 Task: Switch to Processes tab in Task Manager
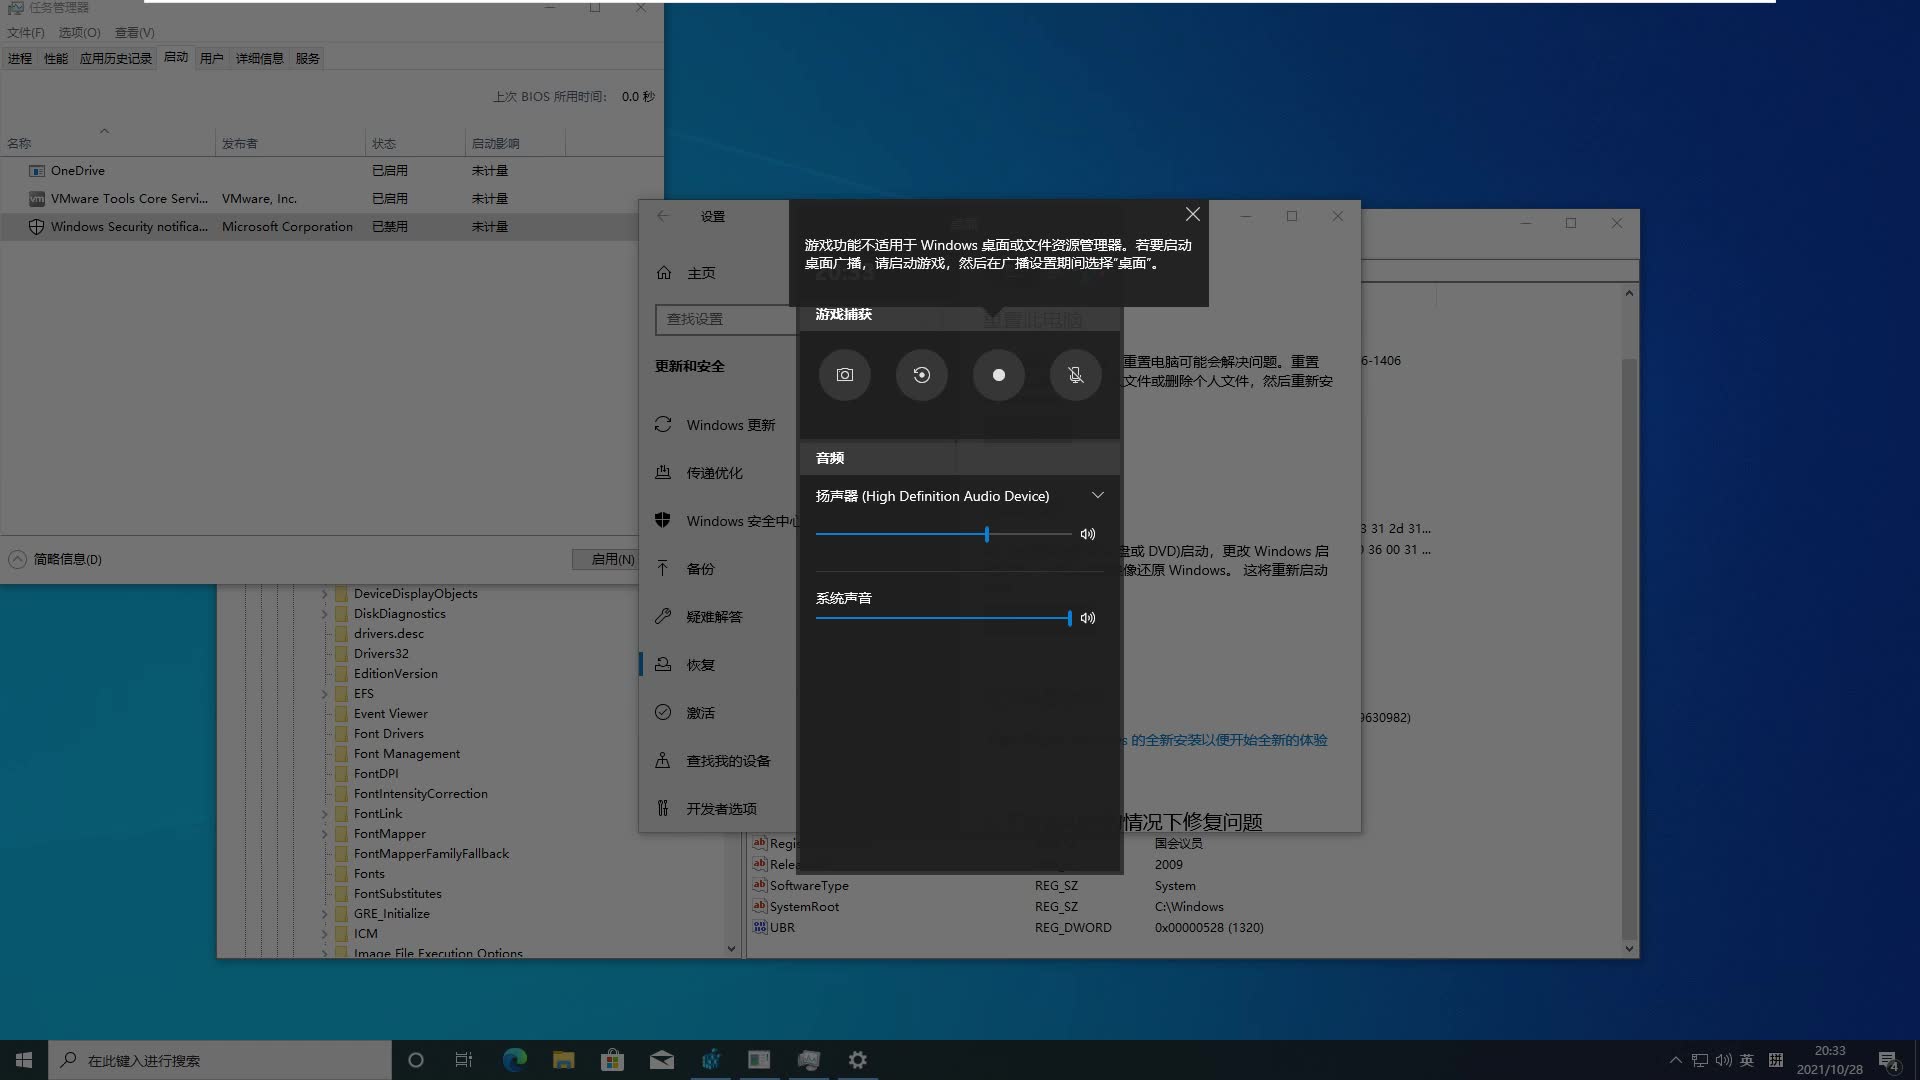click(x=20, y=58)
